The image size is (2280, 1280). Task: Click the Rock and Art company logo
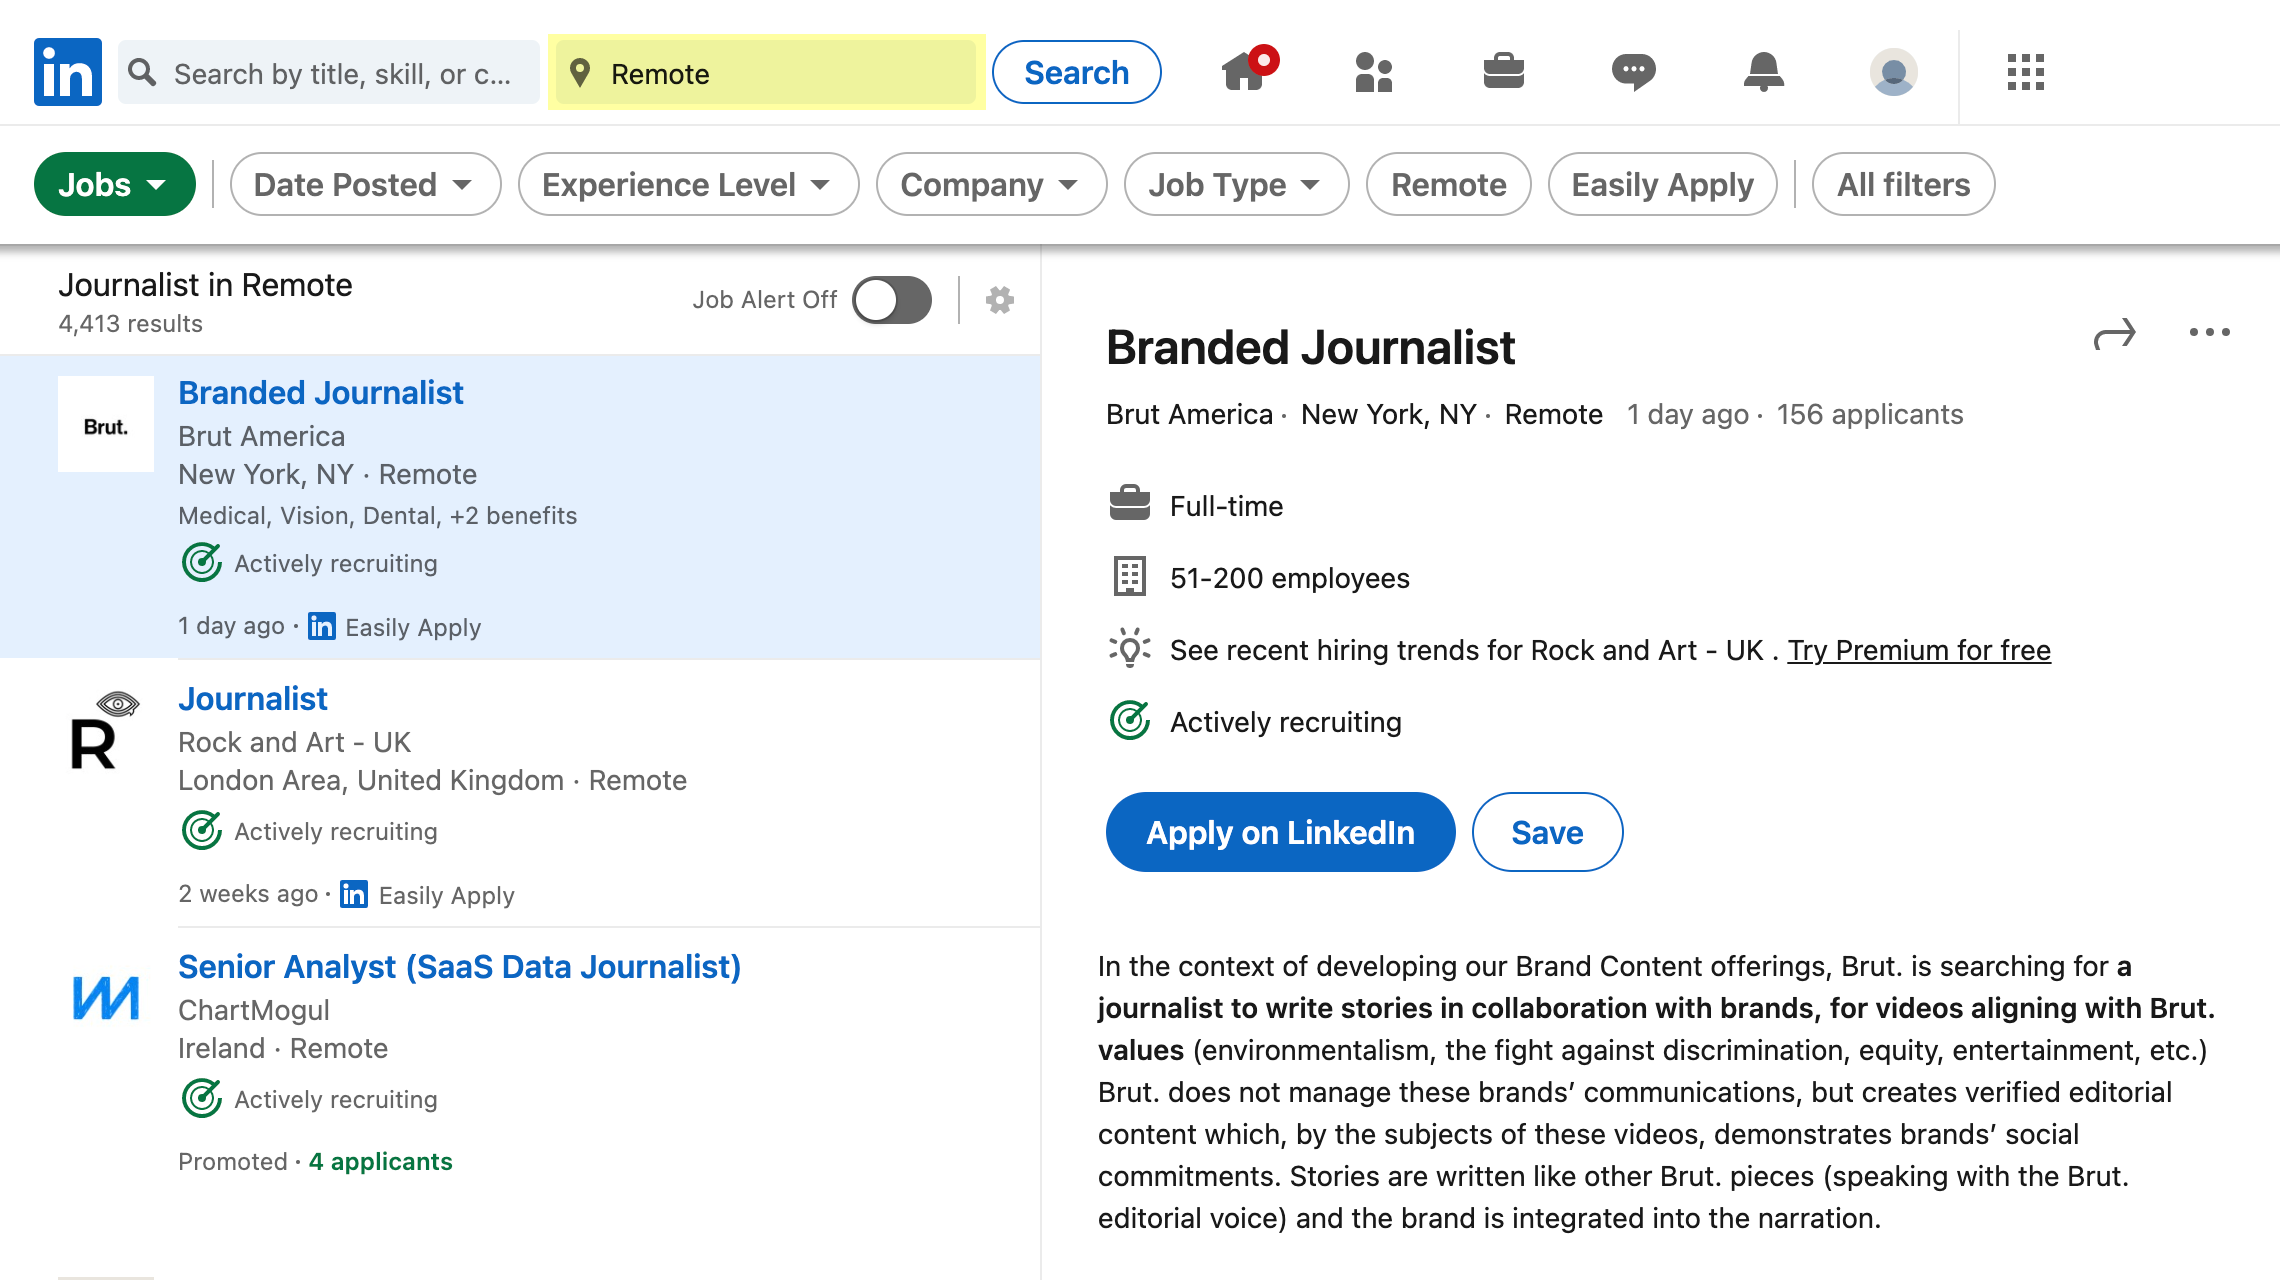pos(106,730)
